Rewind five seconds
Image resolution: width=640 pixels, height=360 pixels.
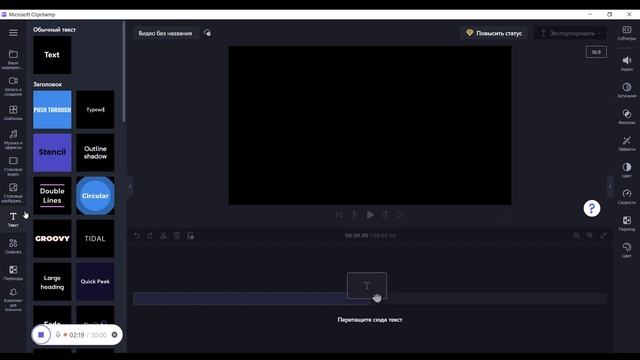[x=354, y=215]
